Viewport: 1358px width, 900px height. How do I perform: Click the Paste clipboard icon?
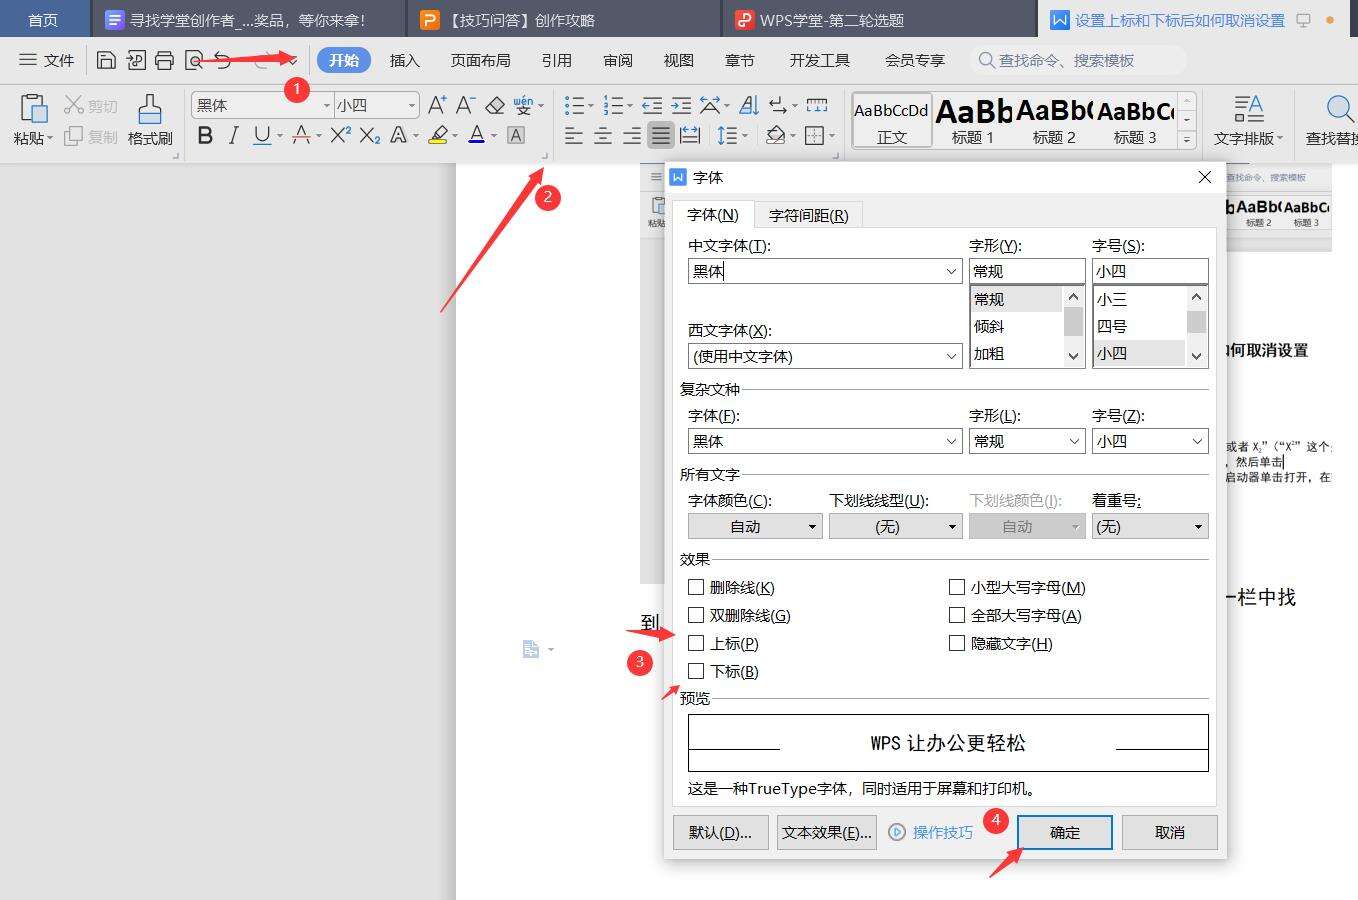click(33, 109)
